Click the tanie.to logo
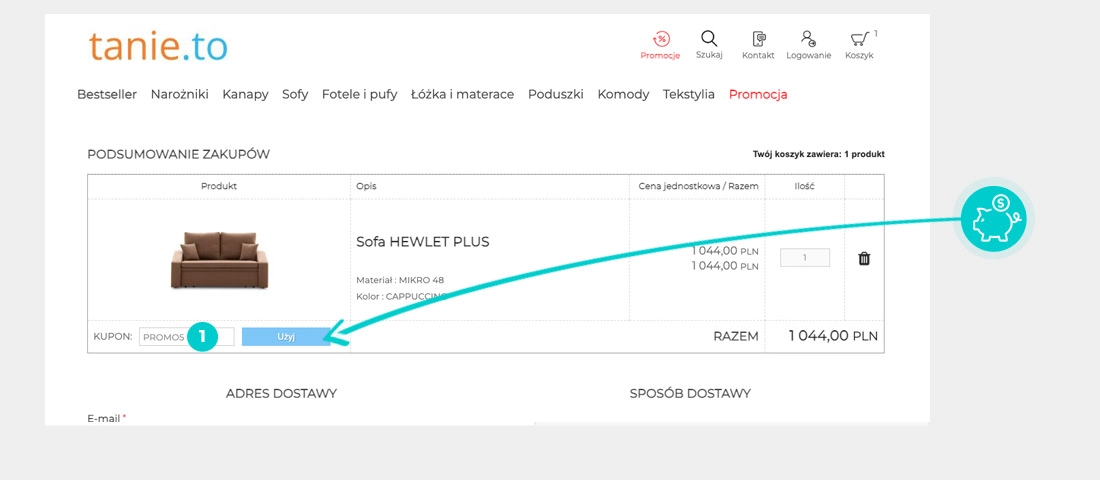The image size is (1100, 480). pos(157,46)
